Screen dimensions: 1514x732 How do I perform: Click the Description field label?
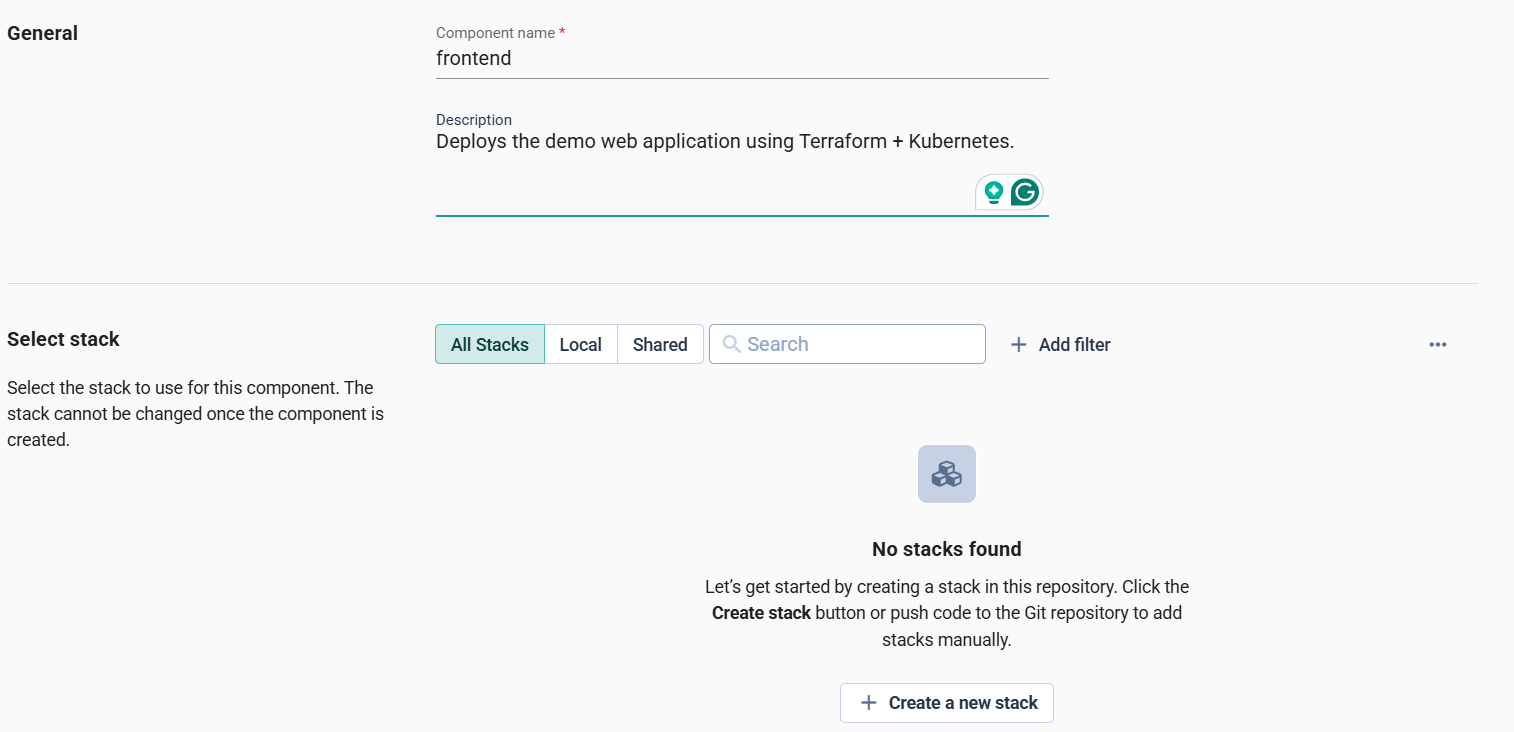coord(473,120)
